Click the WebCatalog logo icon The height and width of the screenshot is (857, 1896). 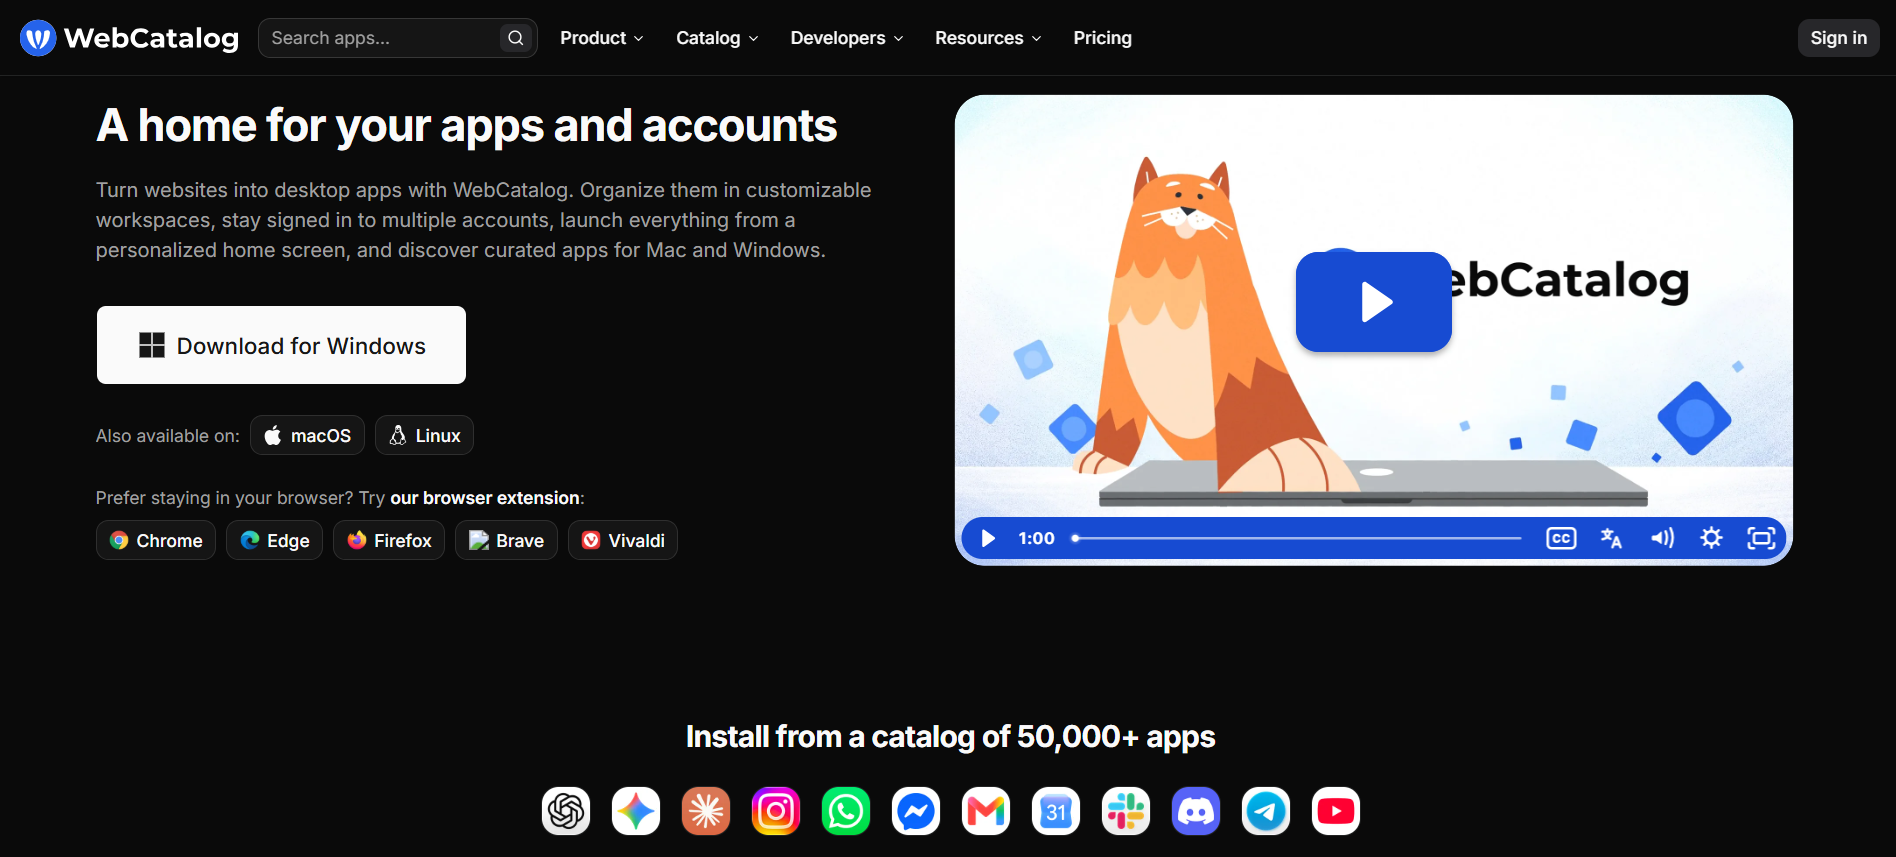[x=38, y=38]
